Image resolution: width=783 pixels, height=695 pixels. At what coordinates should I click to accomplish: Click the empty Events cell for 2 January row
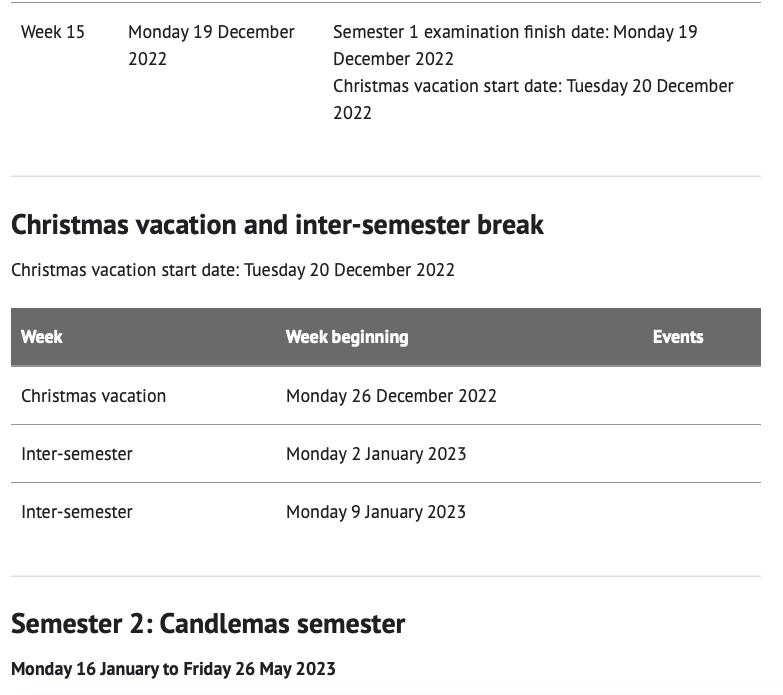click(700, 454)
